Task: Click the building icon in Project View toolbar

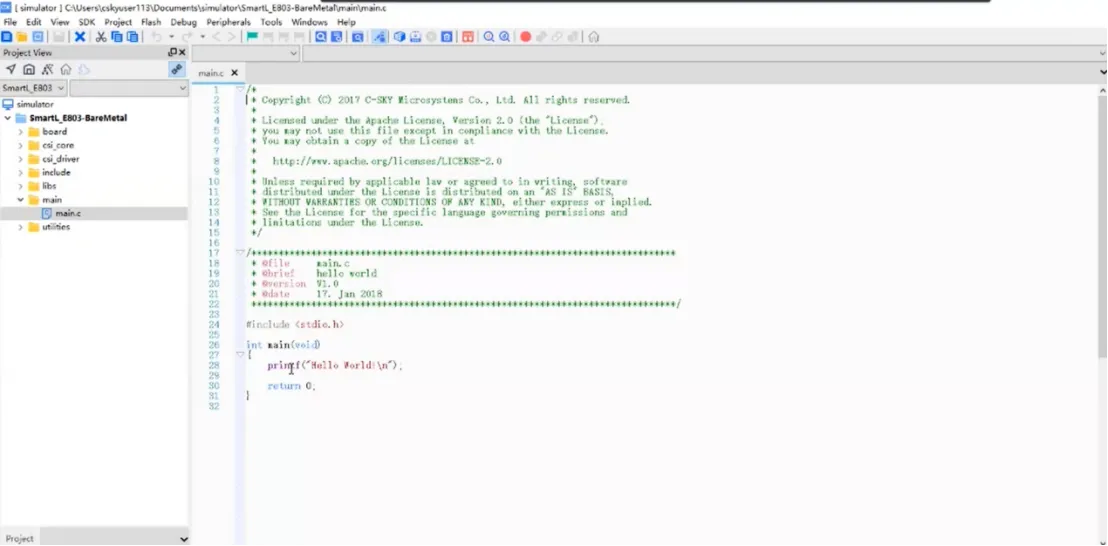Action: click(29, 69)
